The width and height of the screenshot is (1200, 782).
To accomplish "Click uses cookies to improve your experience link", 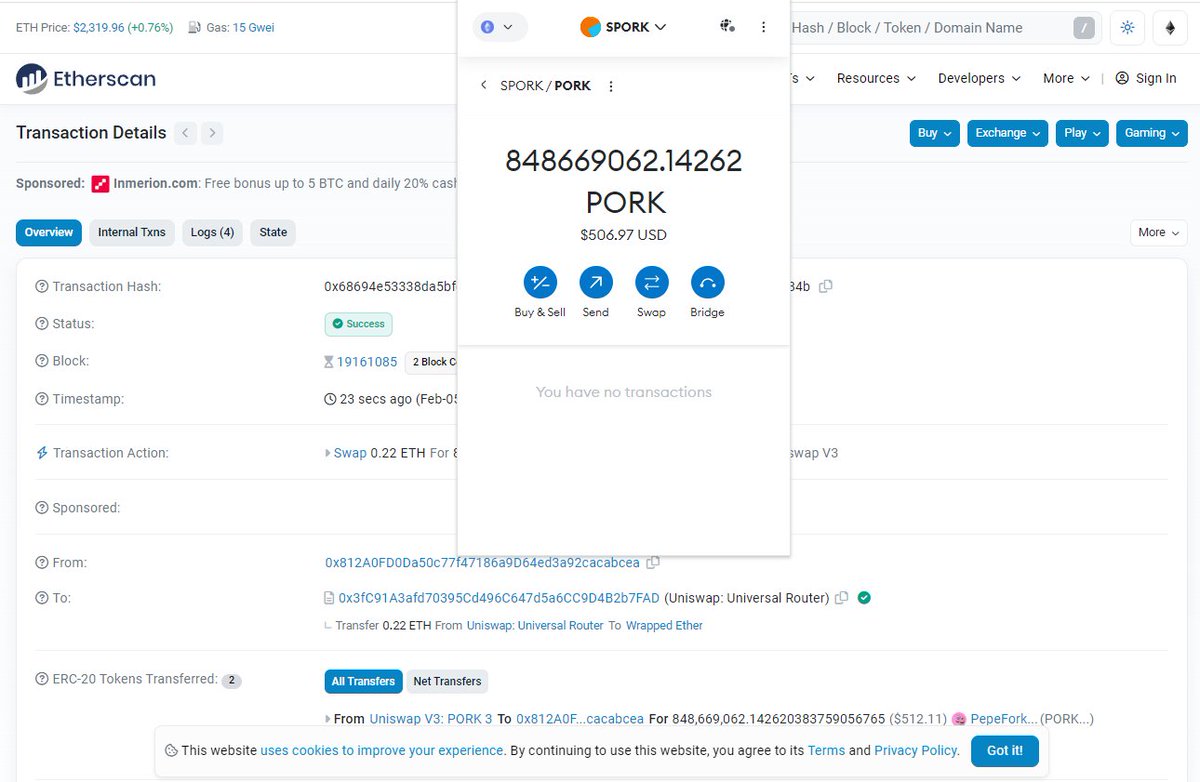I will point(382,750).
